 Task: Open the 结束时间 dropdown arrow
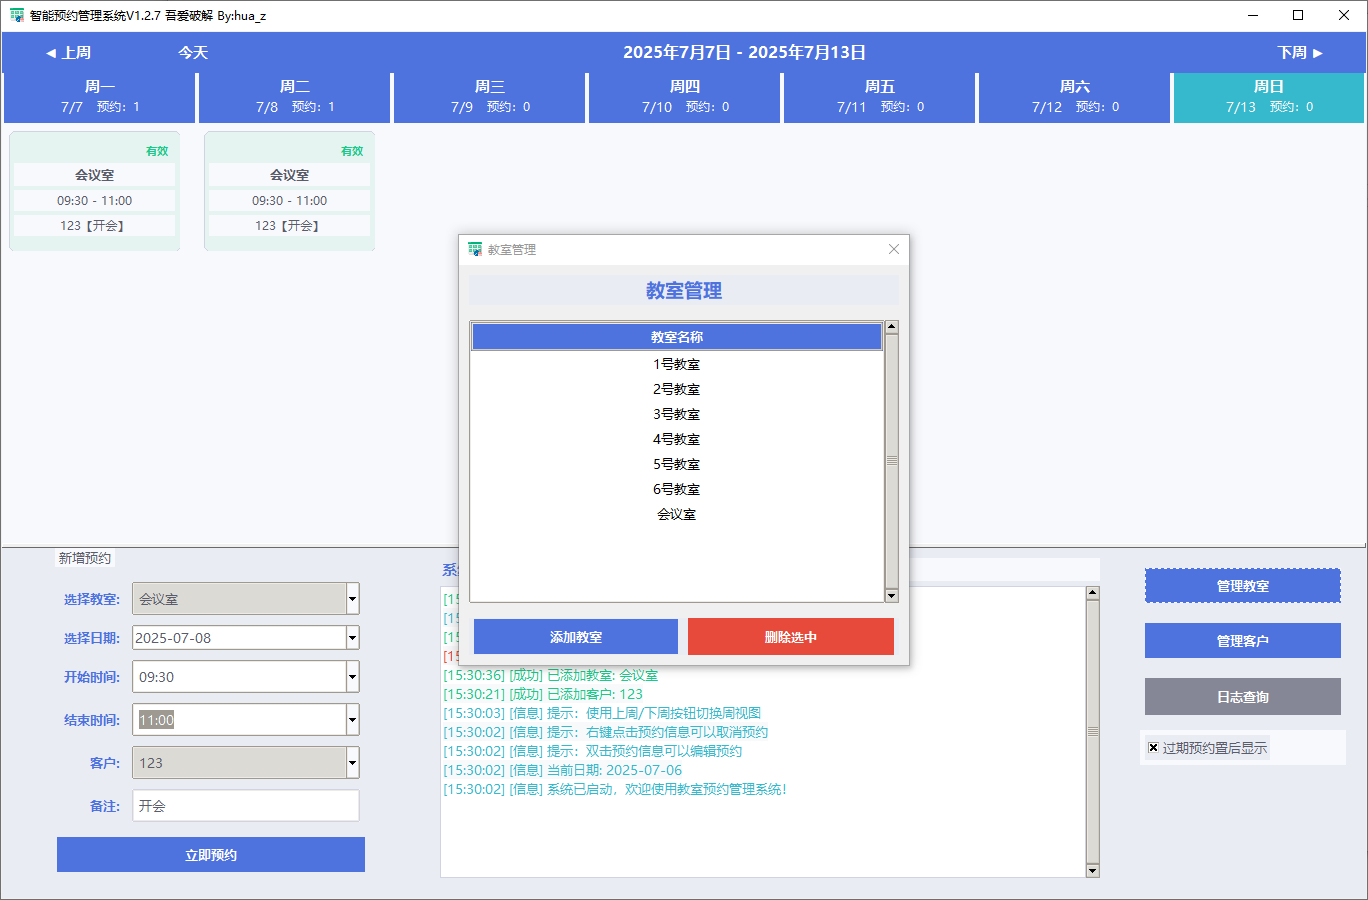point(352,720)
